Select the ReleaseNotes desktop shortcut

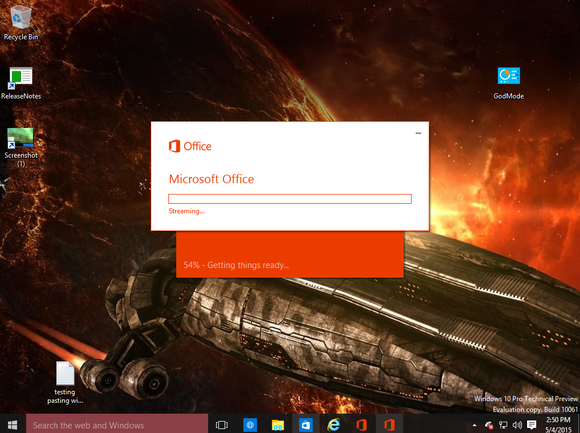[x=21, y=83]
